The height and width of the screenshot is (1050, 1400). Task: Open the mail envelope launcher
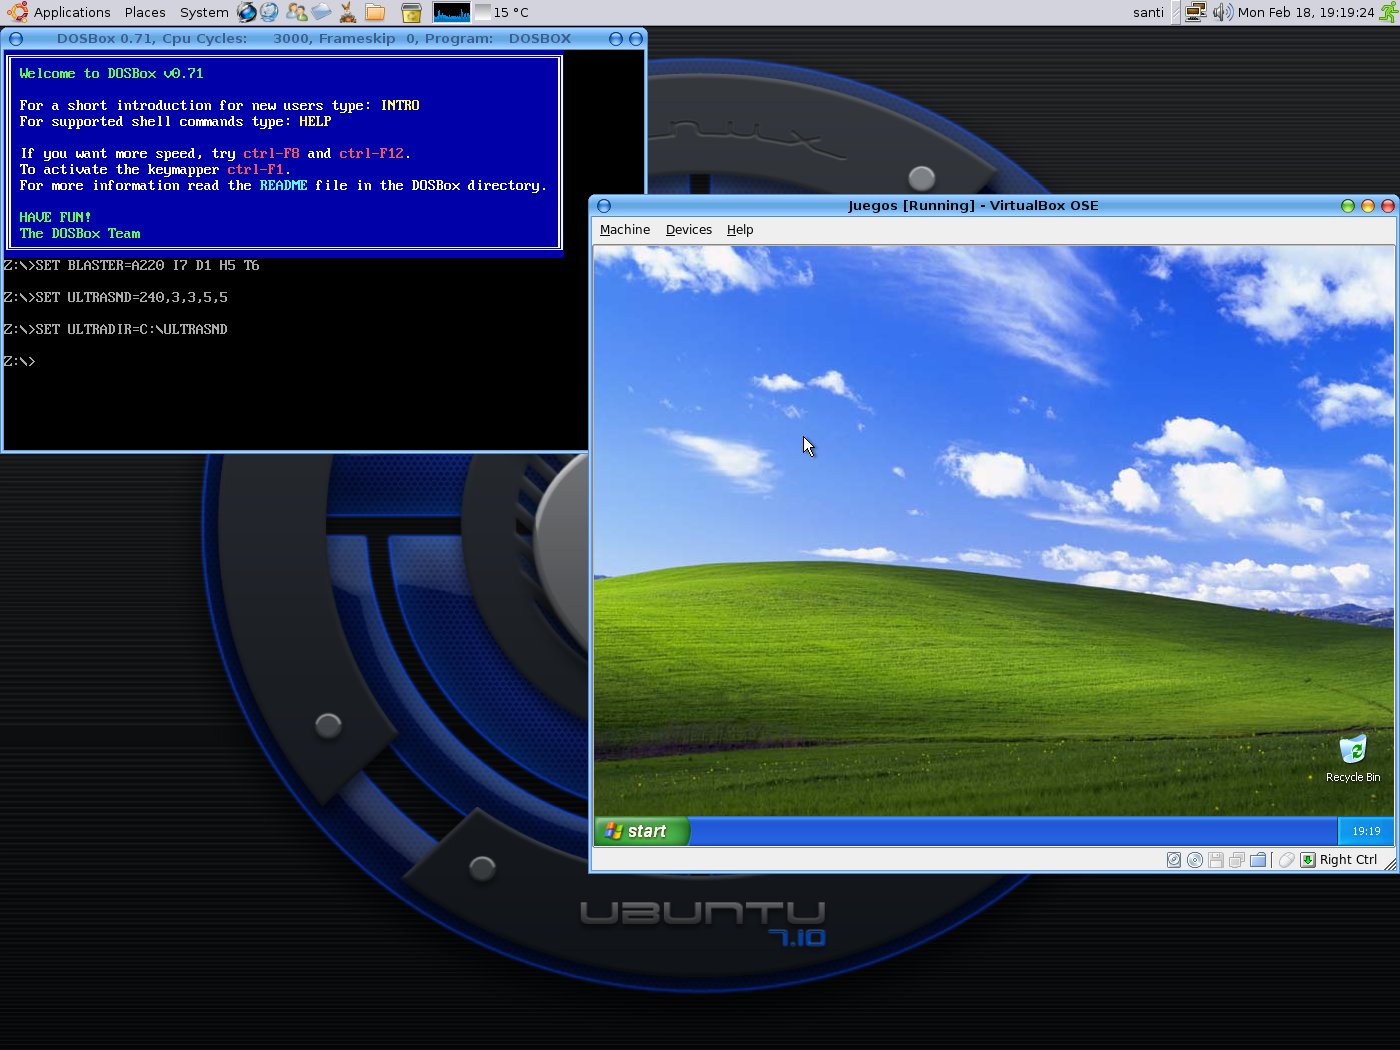320,12
